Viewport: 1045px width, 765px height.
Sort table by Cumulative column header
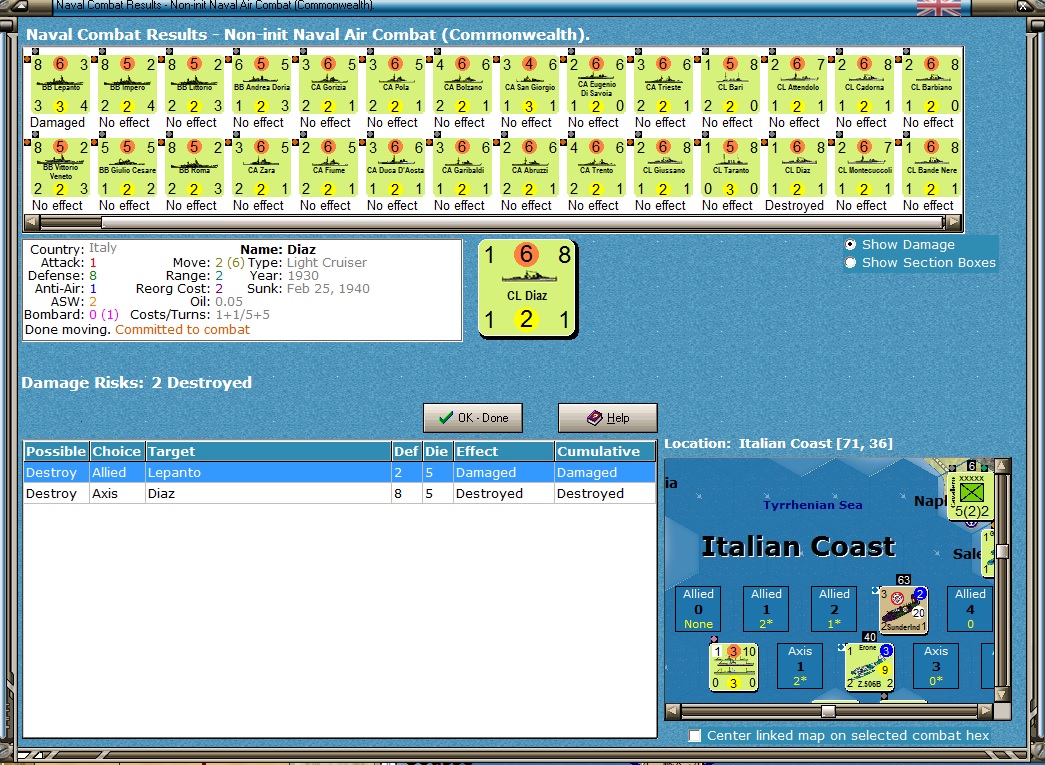click(604, 451)
